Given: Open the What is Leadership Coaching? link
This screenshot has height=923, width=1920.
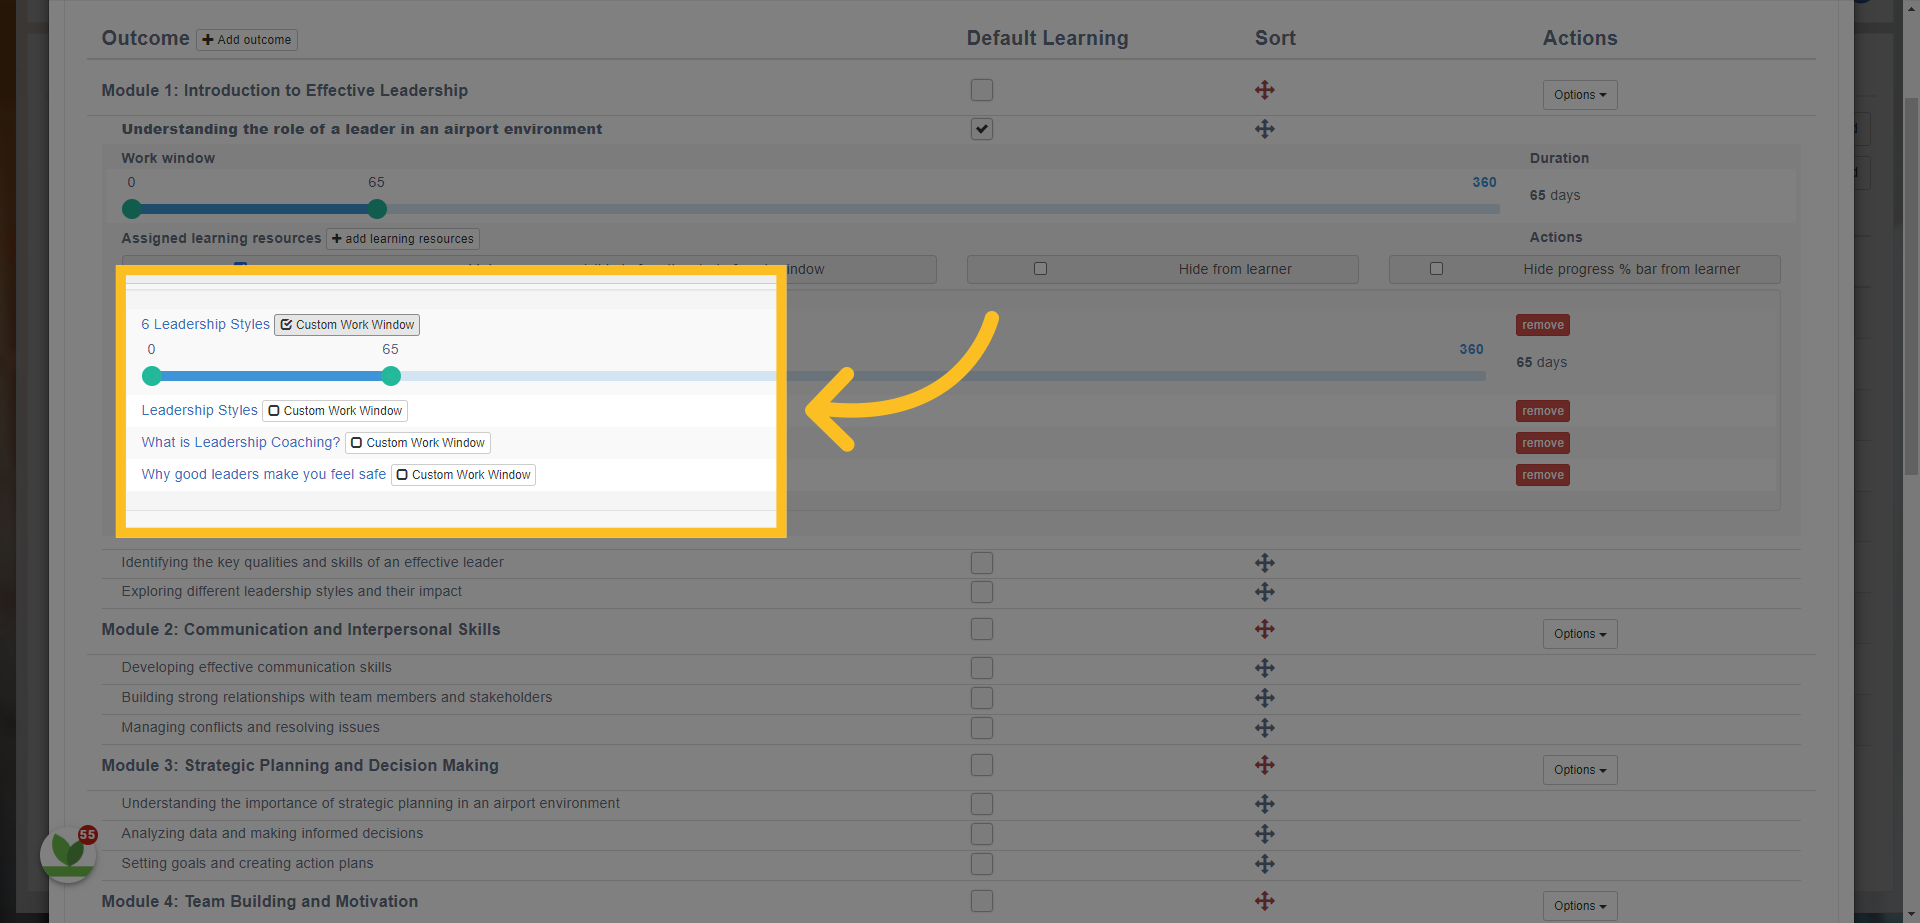Looking at the screenshot, I should pos(241,442).
